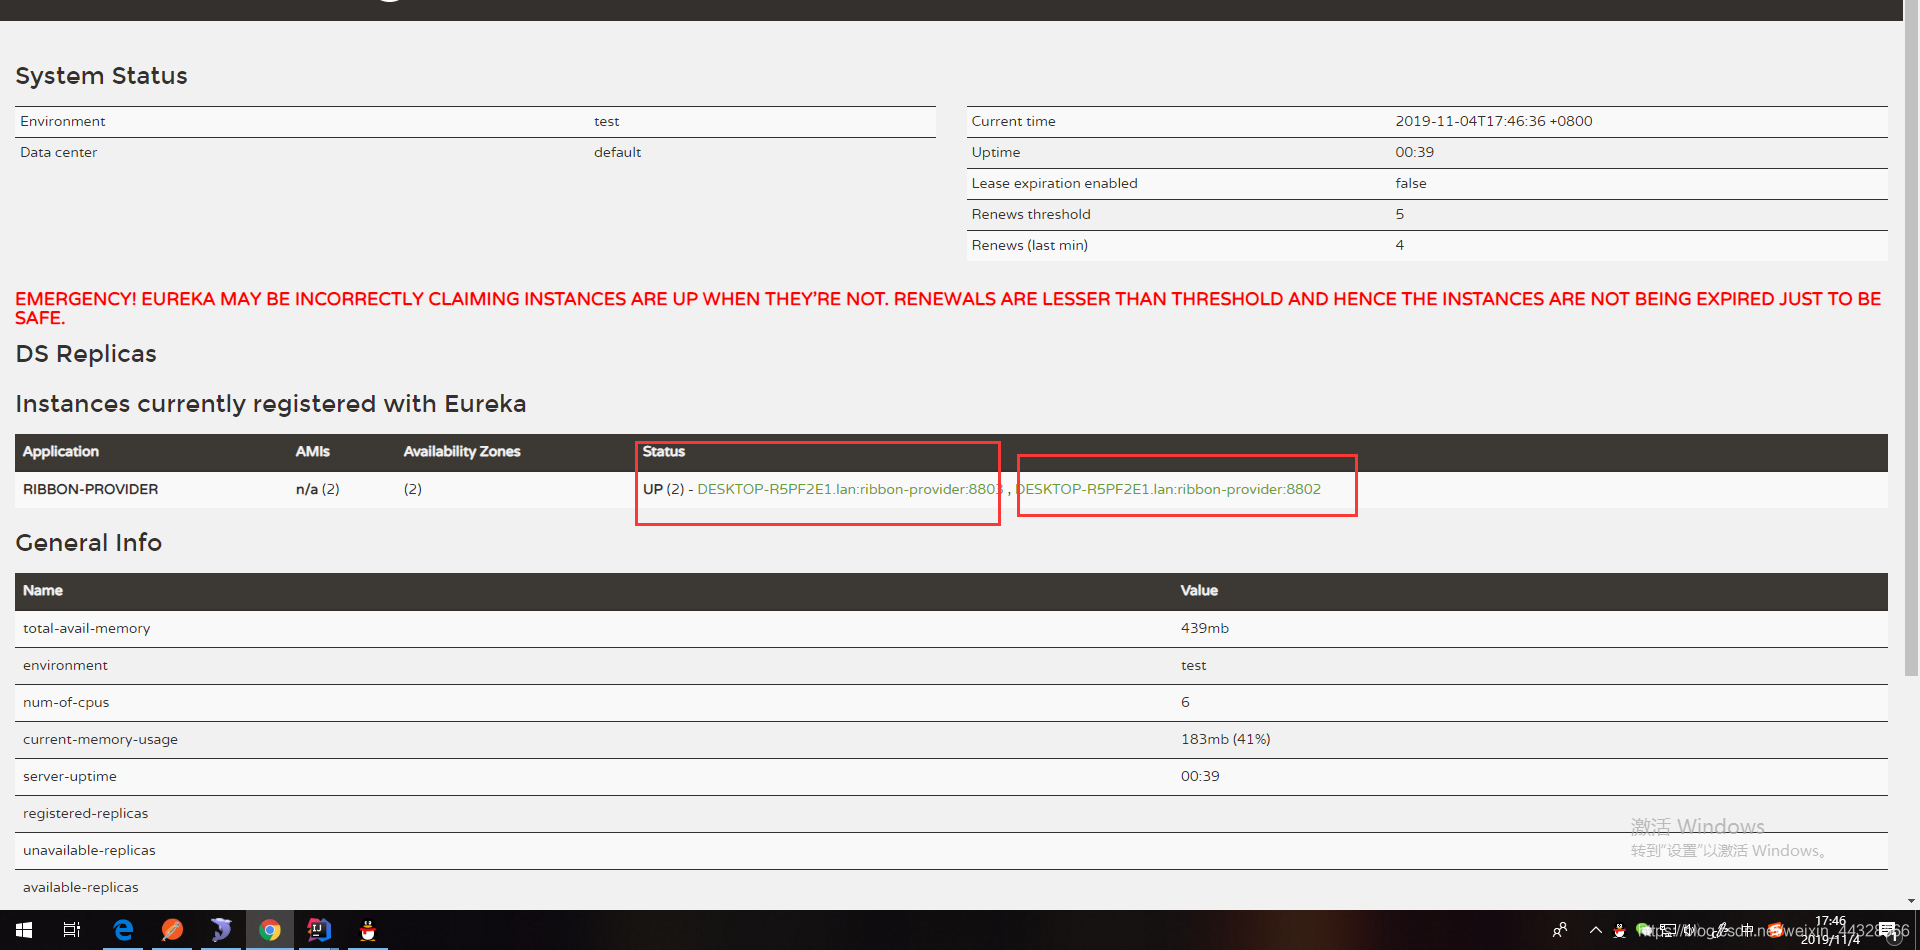Click the Renews threshold label
Image resolution: width=1920 pixels, height=950 pixels.
click(1030, 214)
